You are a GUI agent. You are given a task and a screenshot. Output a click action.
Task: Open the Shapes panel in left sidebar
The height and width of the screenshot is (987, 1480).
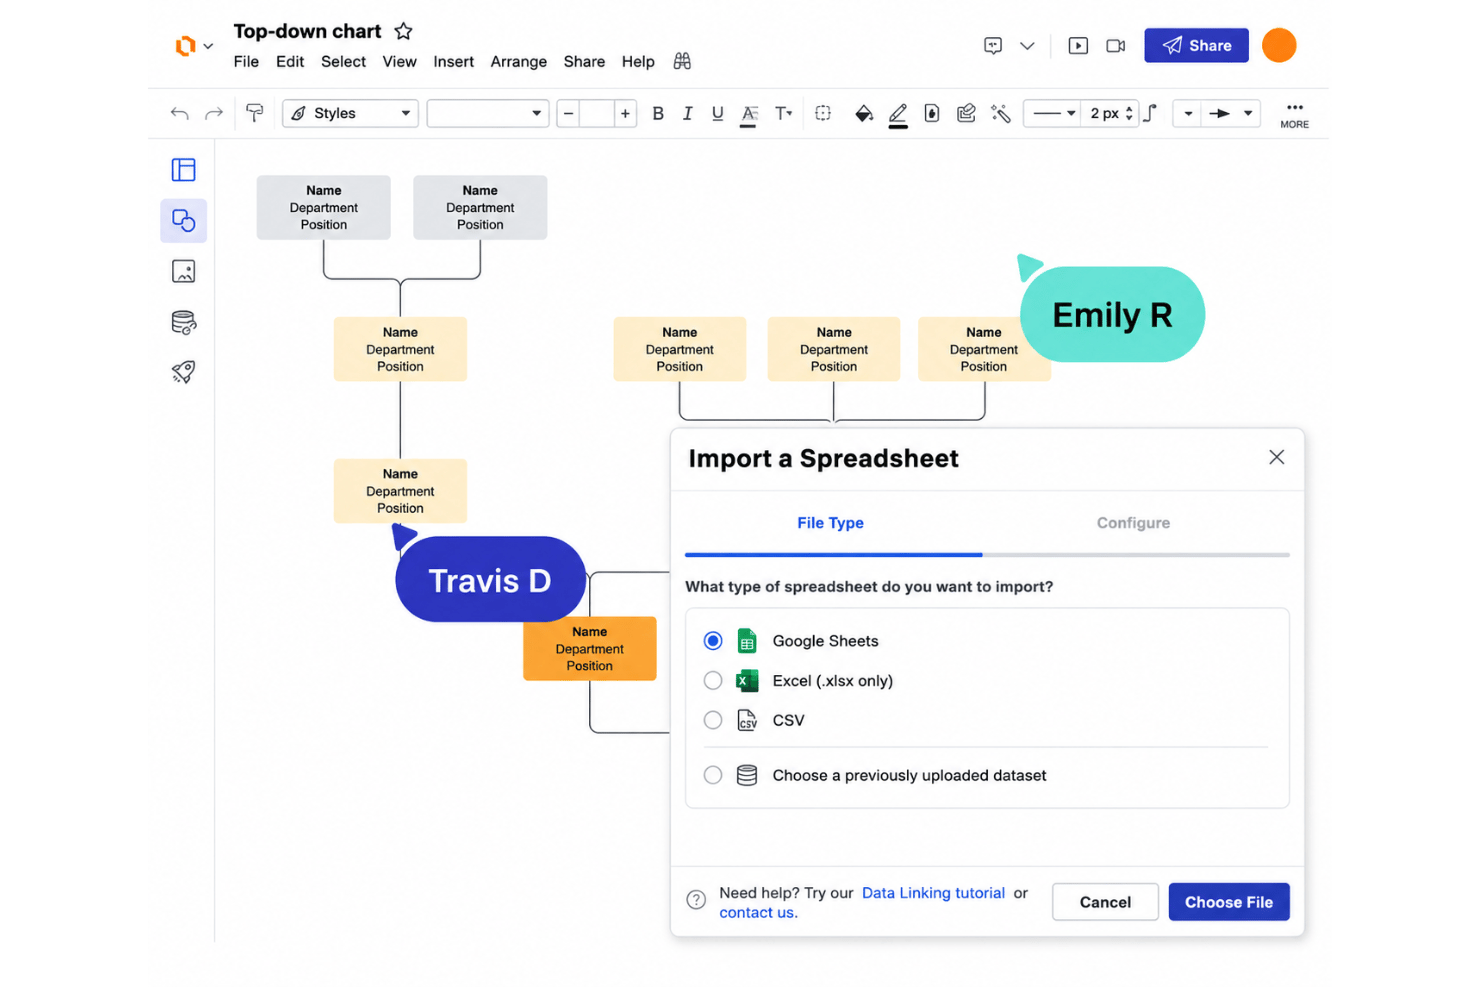tap(184, 220)
